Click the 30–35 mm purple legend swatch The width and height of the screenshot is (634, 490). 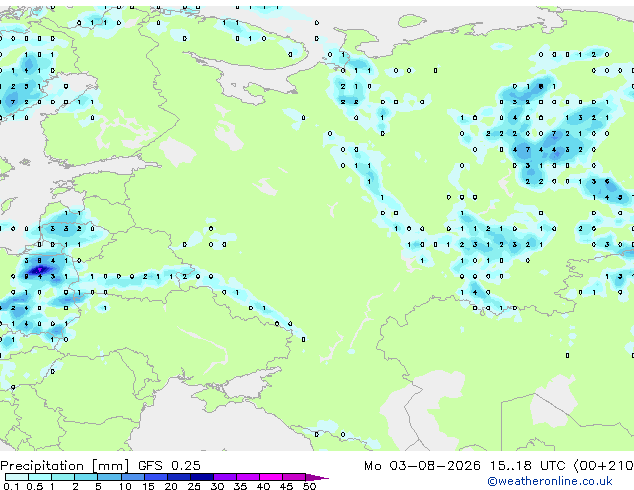tap(225, 477)
